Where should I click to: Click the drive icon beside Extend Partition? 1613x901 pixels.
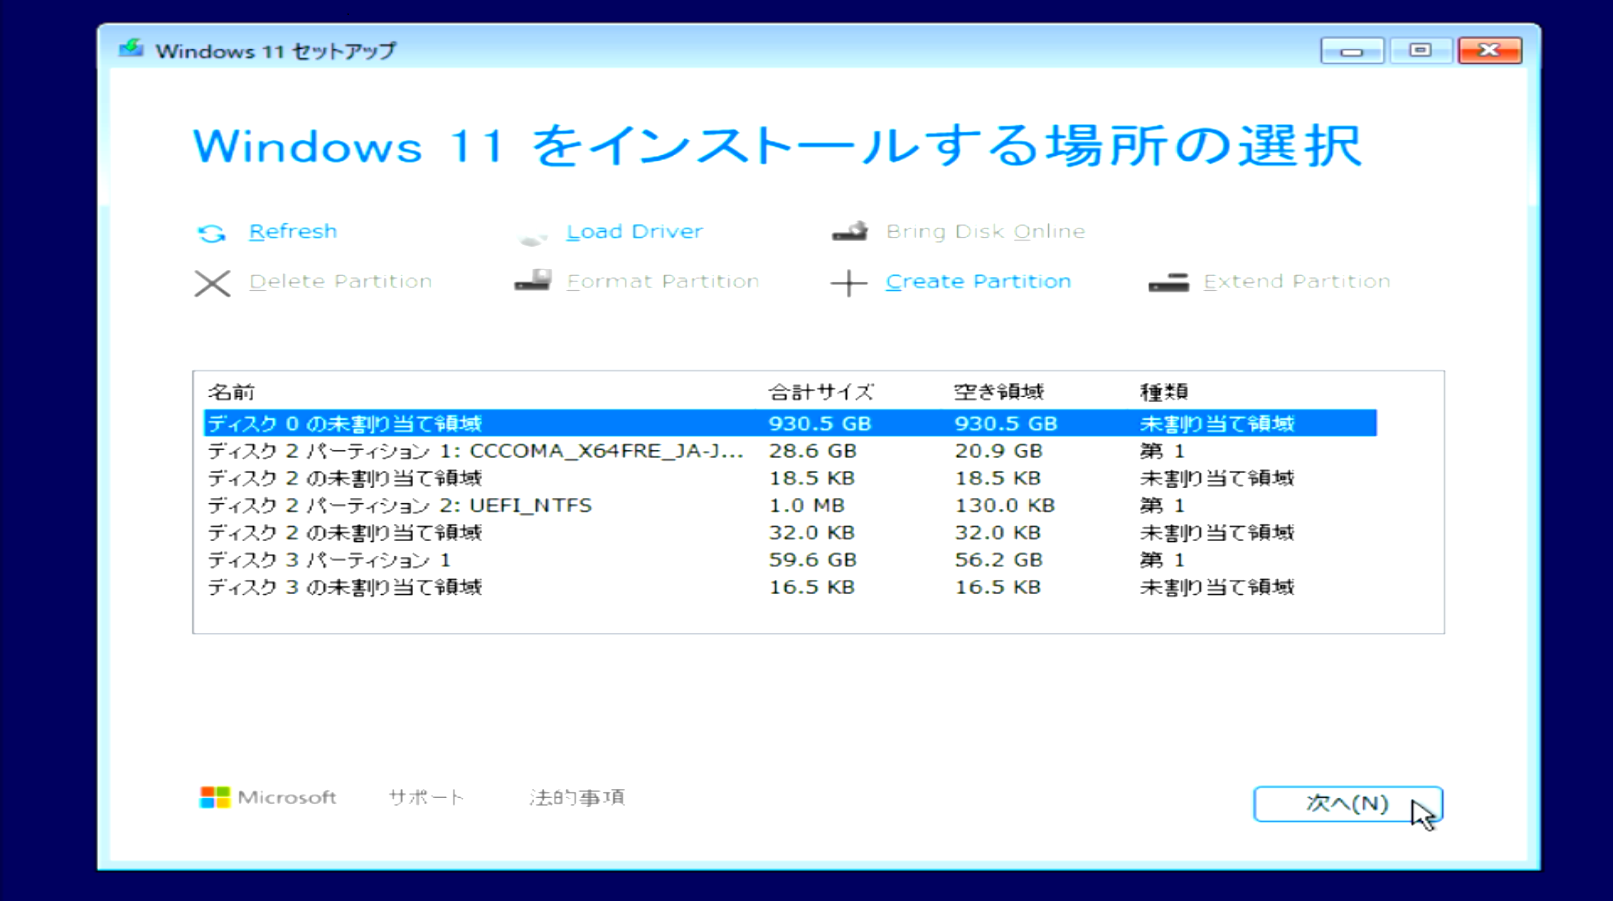pos(1169,283)
